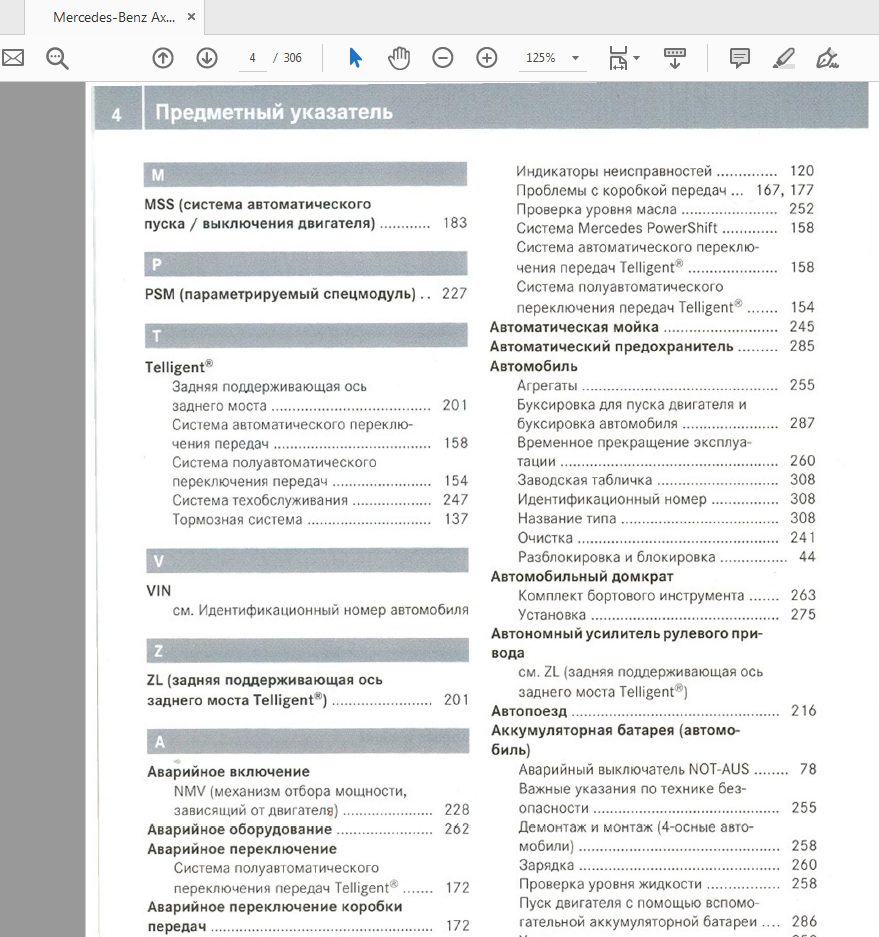Activate the hand pan tool
The width and height of the screenshot is (879, 937).
[399, 58]
